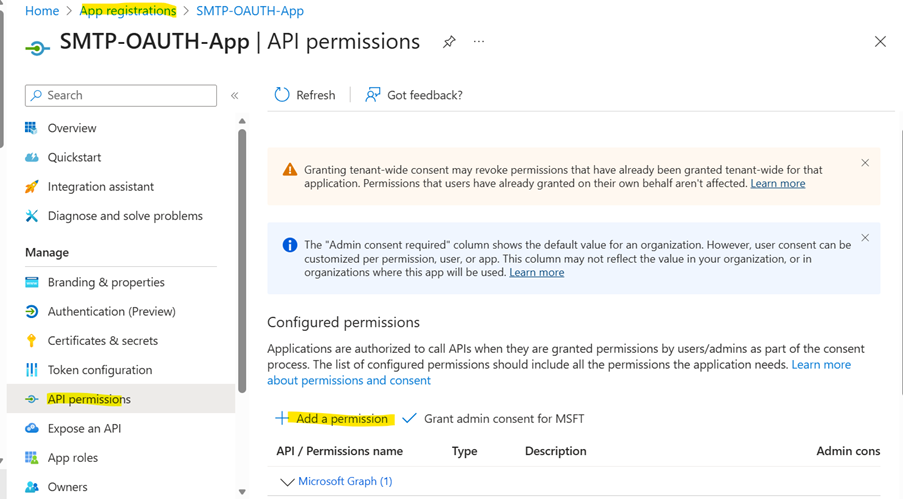This screenshot has height=499, width=903.
Task: Click the feedback person icon
Action: 373,94
